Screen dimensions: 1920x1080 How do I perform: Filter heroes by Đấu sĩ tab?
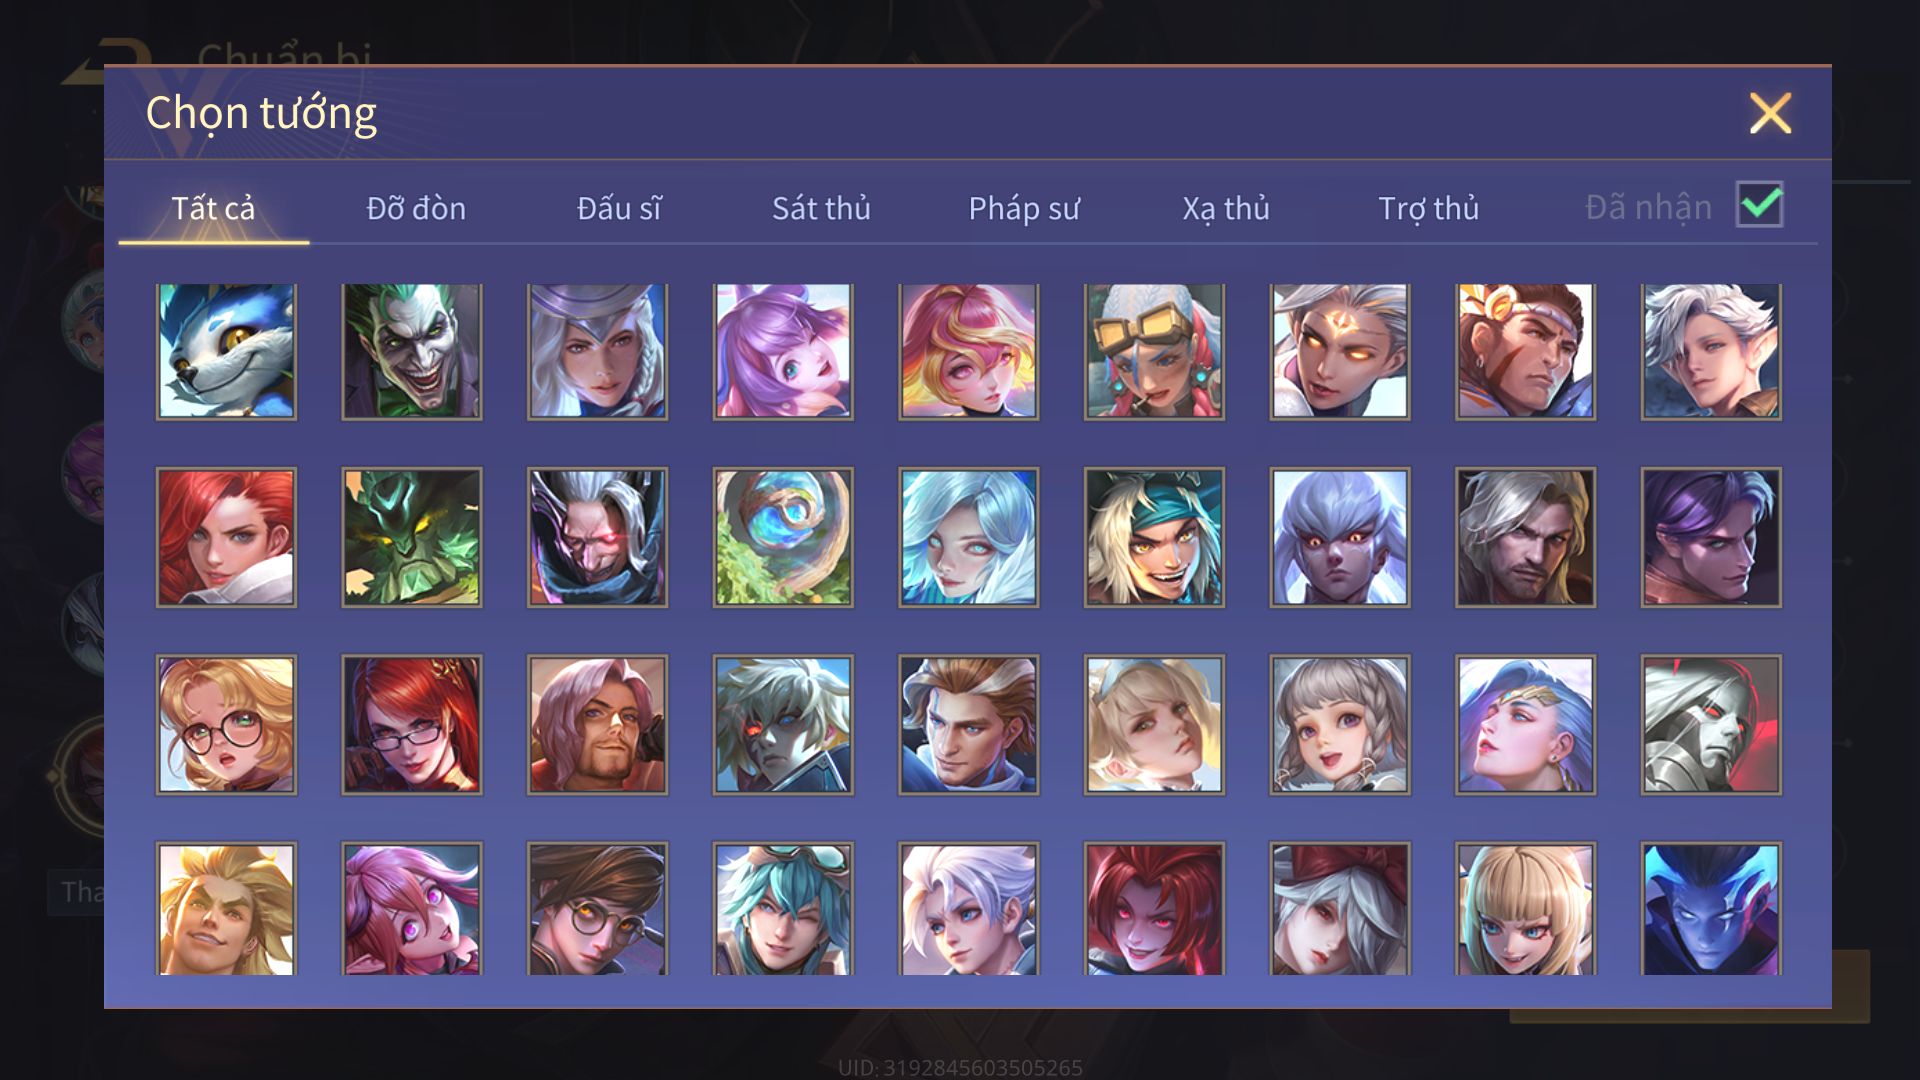click(619, 208)
